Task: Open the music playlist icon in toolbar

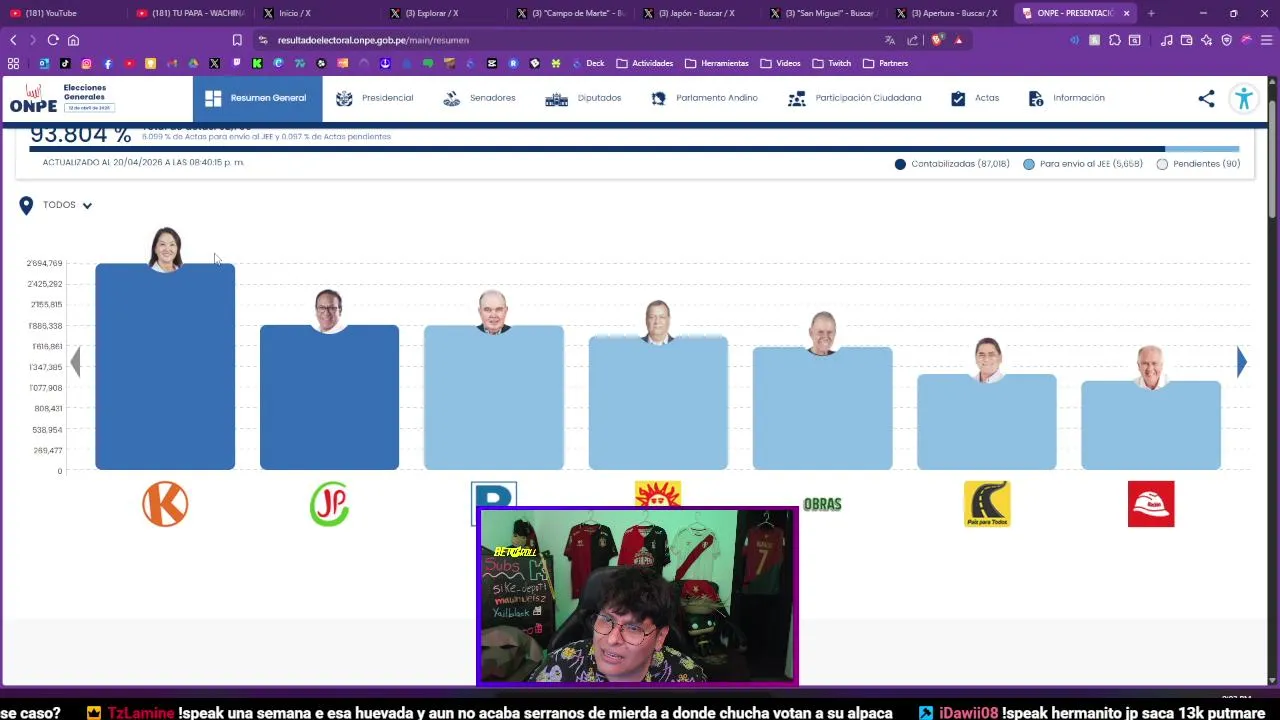Action: pos(1167,40)
